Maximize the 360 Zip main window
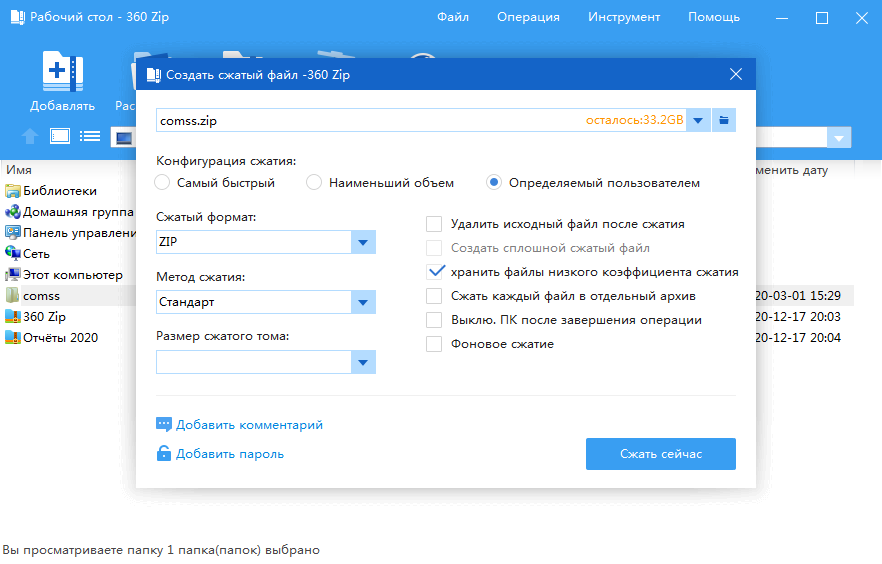The image size is (882, 564). pos(822,18)
